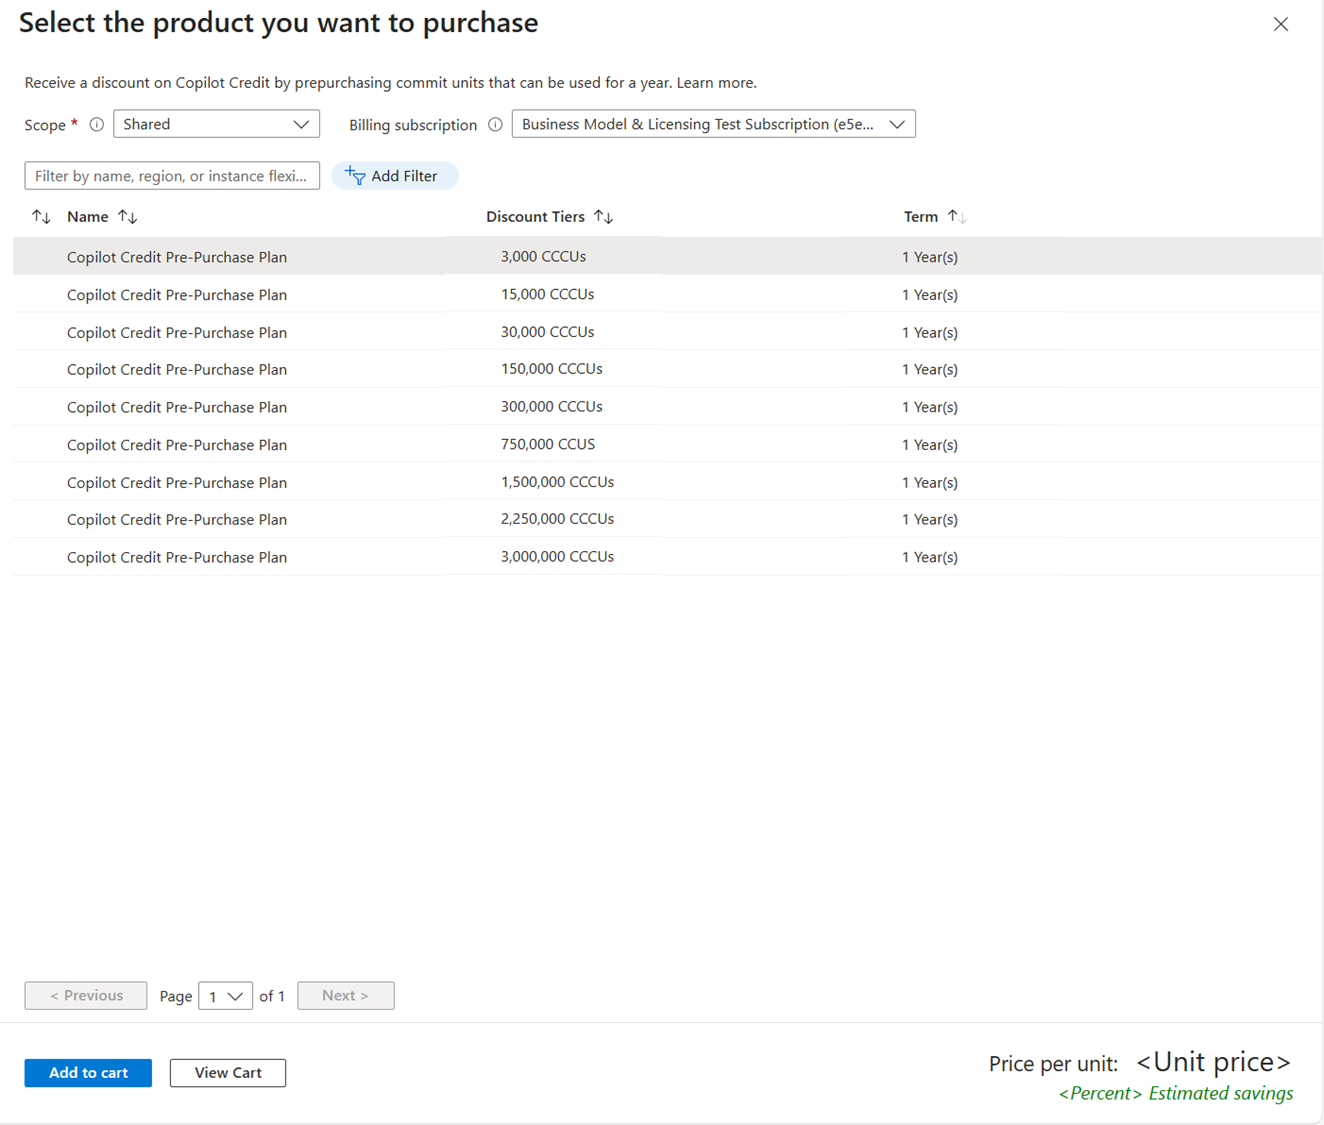Click the Next page button
Image resolution: width=1324 pixels, height=1125 pixels.
(346, 996)
